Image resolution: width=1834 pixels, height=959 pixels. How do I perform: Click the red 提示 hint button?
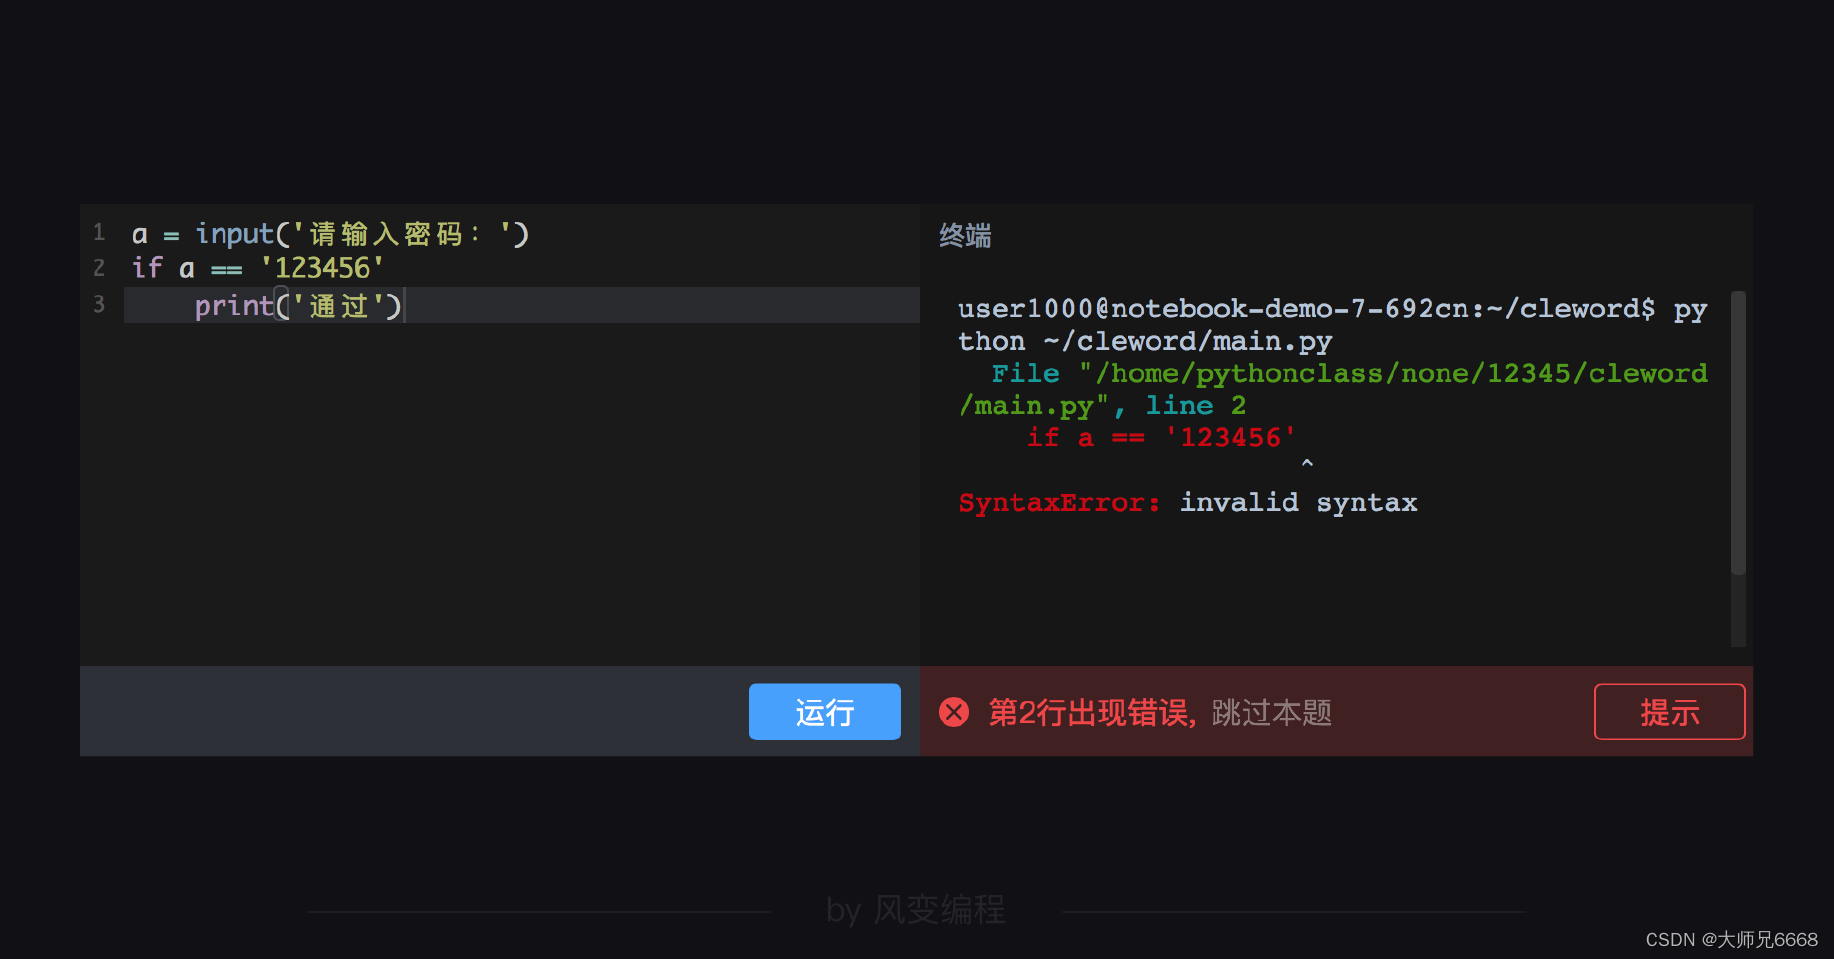click(1669, 712)
